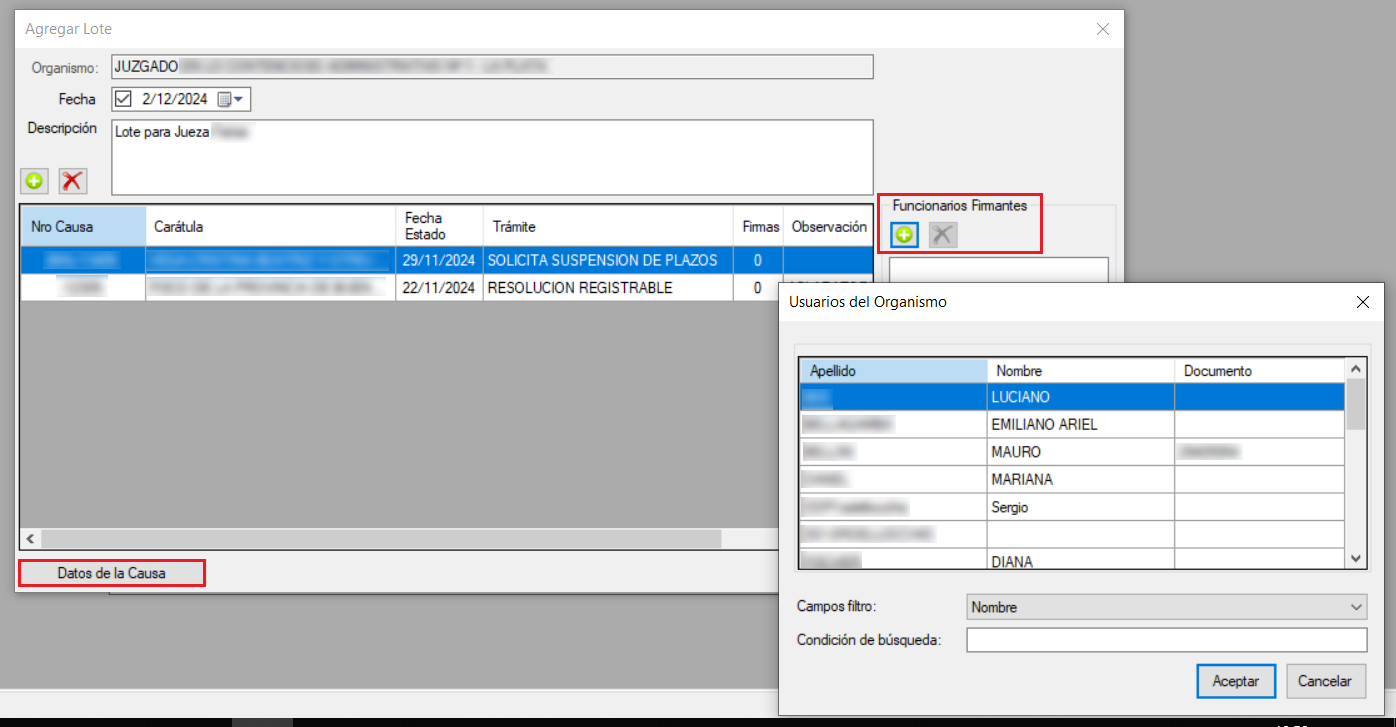
Task: Click the Cancelar button
Action: pyautogui.click(x=1325, y=681)
